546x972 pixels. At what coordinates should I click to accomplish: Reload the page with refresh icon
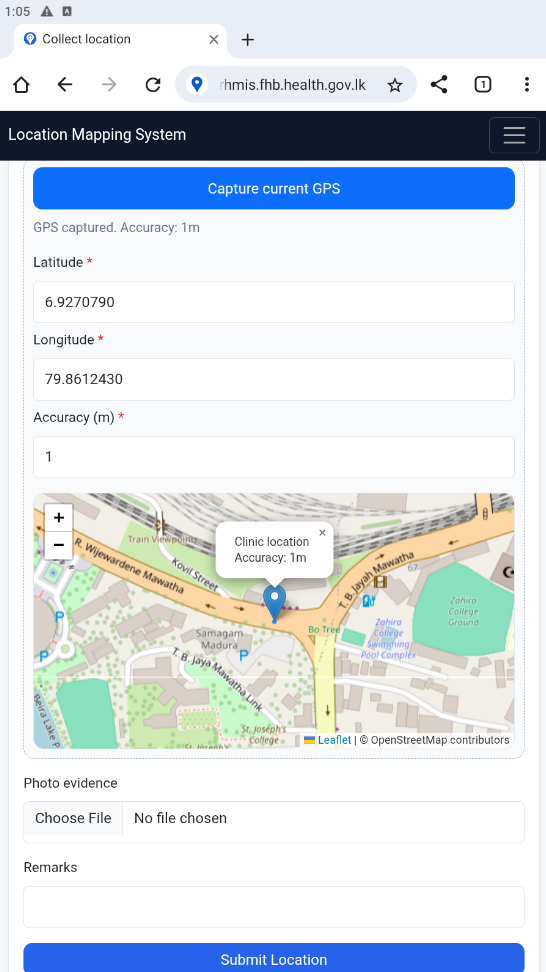(153, 85)
